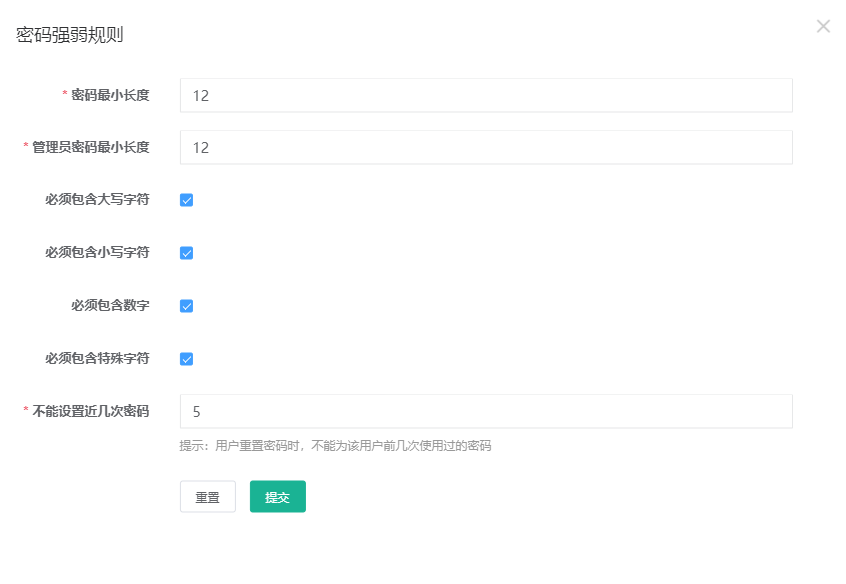The image size is (846, 584).
Task: Click the 提交 submit button
Action: click(x=277, y=496)
